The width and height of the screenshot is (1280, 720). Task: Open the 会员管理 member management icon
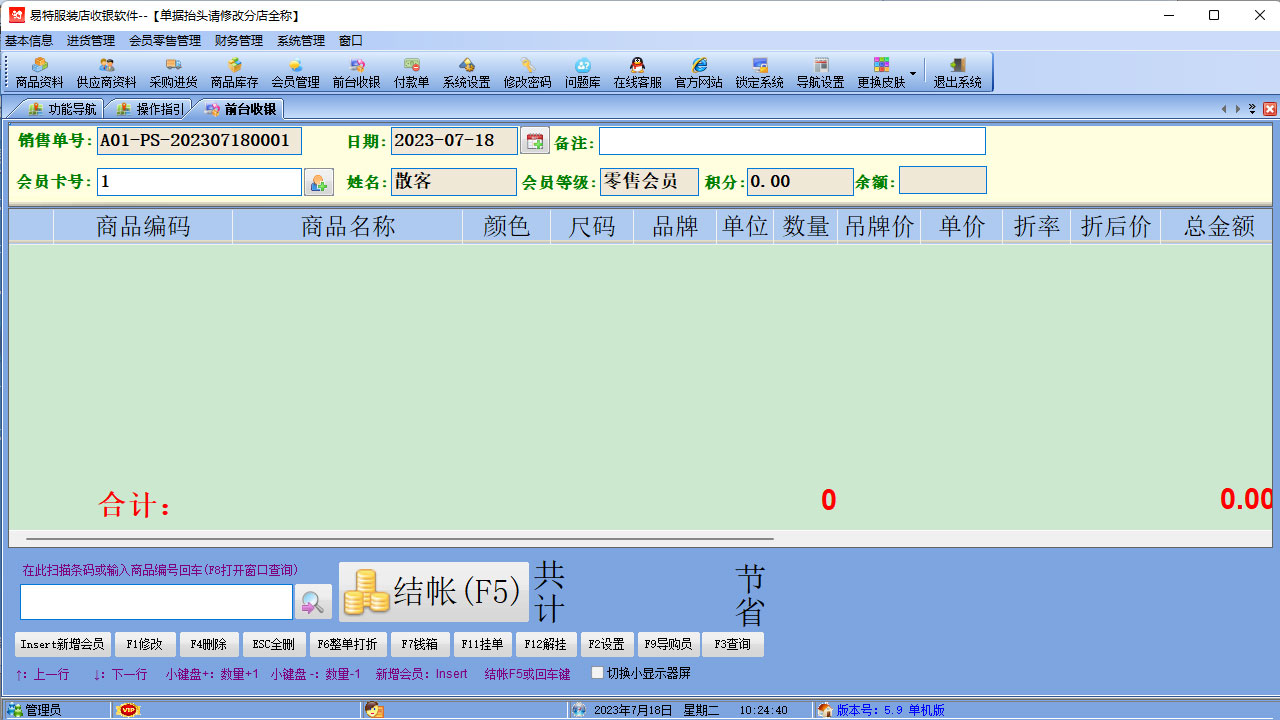point(298,72)
